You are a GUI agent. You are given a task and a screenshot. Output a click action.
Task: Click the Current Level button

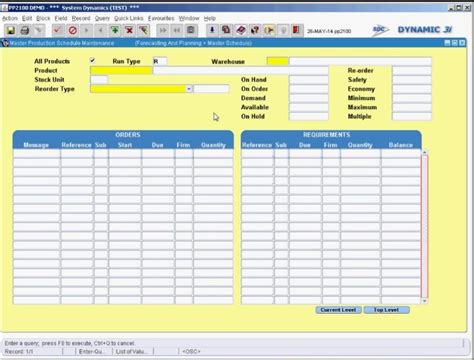coord(338,310)
